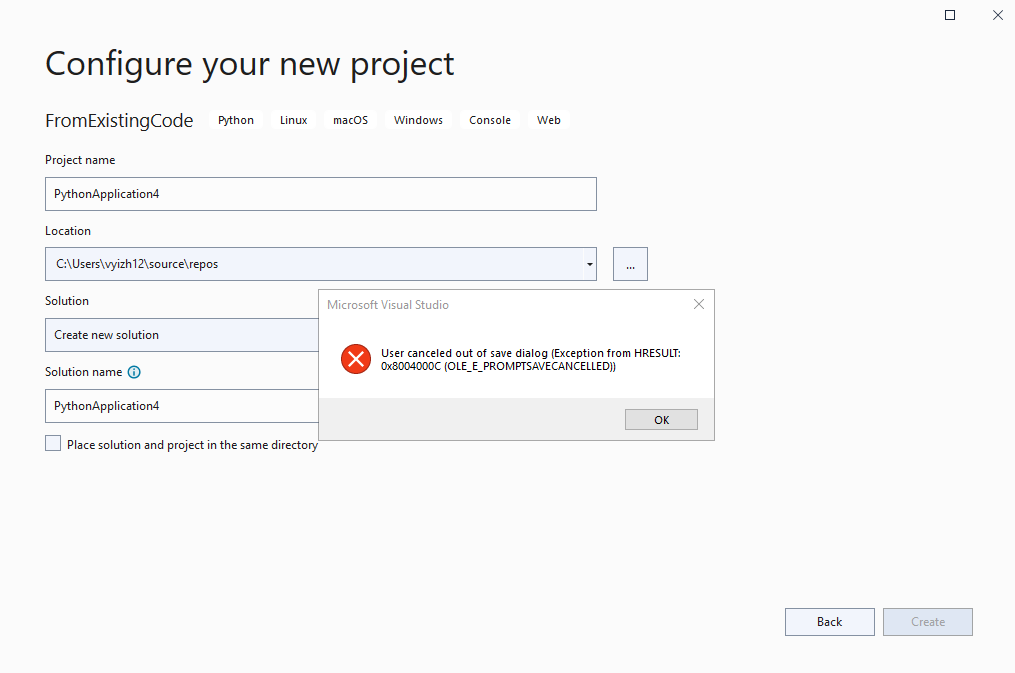Image resolution: width=1015 pixels, height=673 pixels.
Task: Click the info icon beside Solution name
Action: 135,371
